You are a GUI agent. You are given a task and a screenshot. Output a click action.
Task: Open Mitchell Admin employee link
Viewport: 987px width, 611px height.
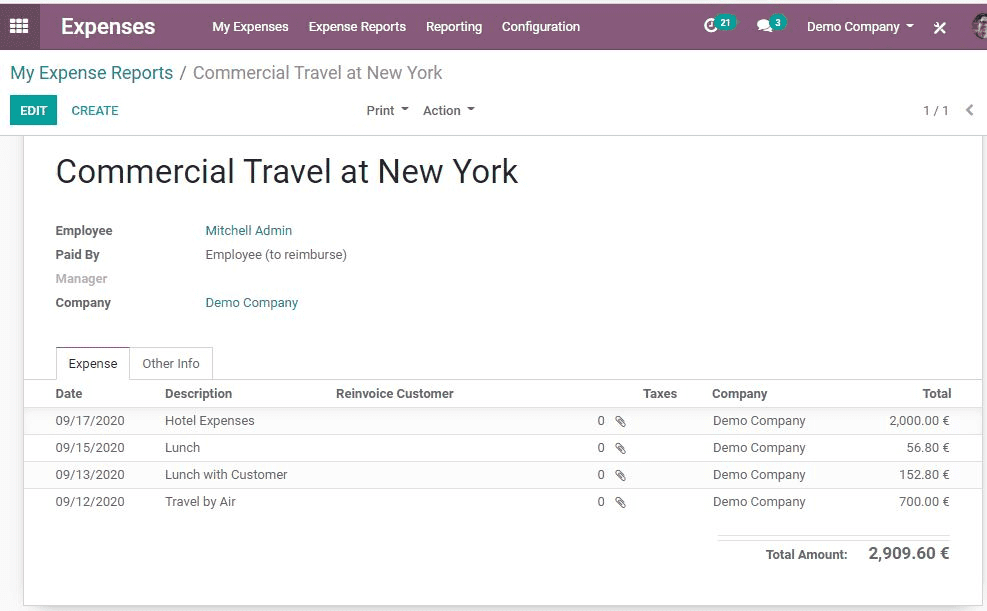[249, 230]
